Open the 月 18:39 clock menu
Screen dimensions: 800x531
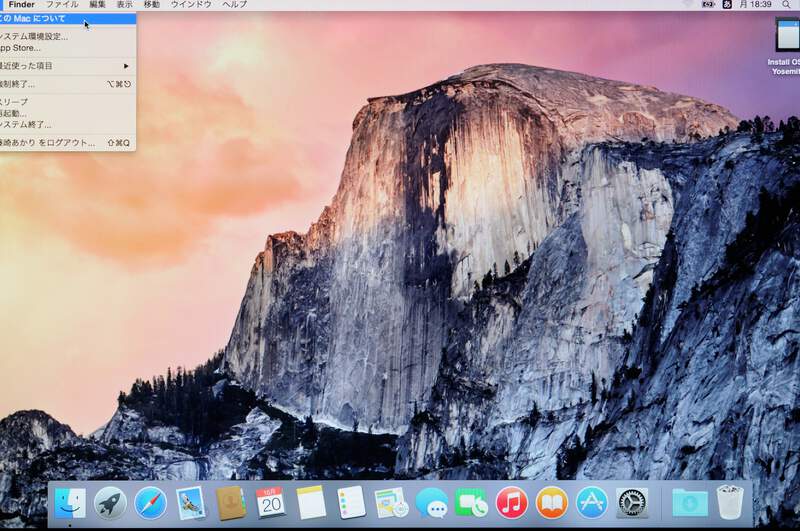[756, 4]
